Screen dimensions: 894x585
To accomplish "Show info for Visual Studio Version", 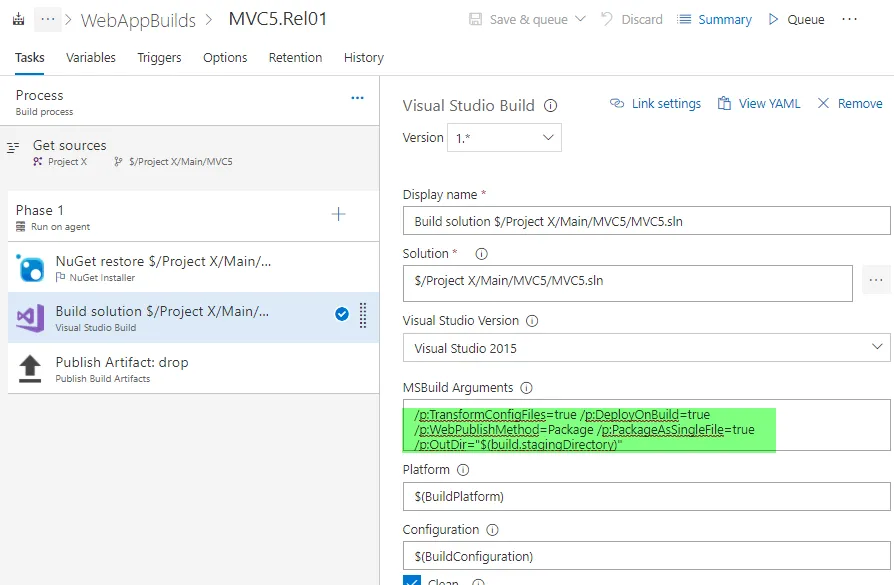I will (x=531, y=321).
